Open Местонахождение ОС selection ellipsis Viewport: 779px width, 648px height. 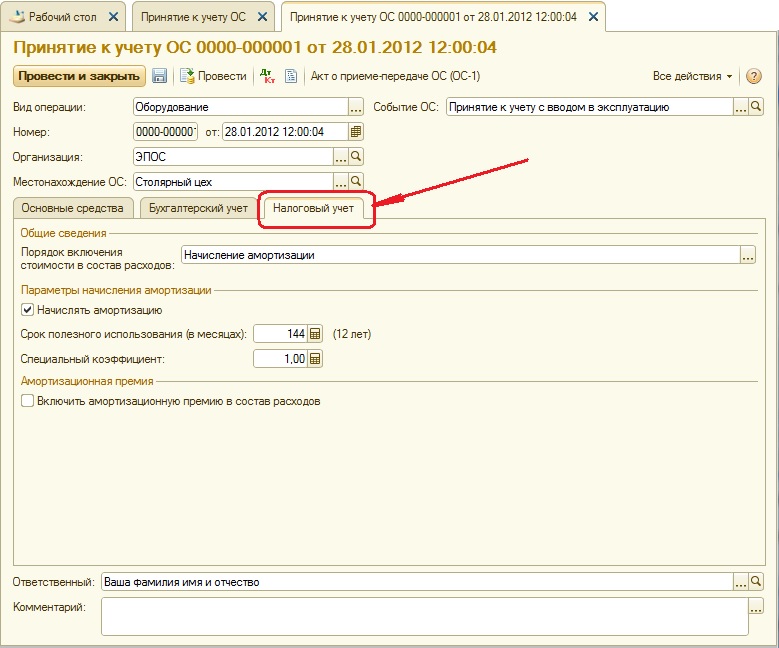340,182
